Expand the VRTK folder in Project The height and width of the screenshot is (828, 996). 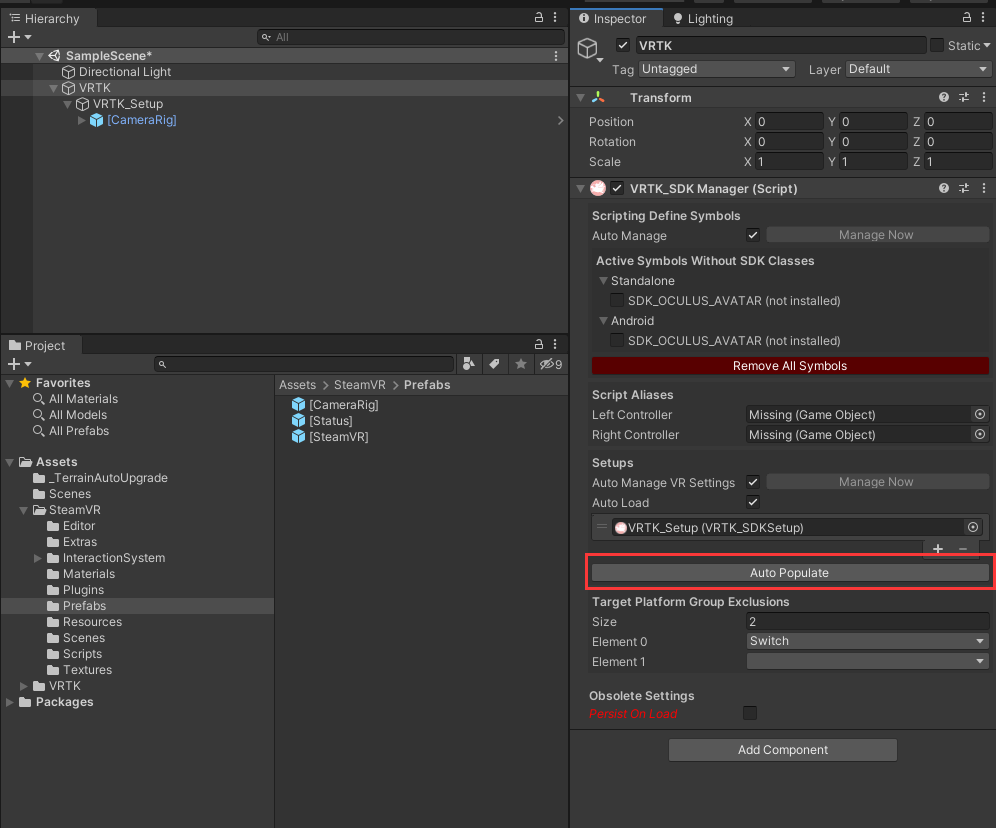coord(24,686)
